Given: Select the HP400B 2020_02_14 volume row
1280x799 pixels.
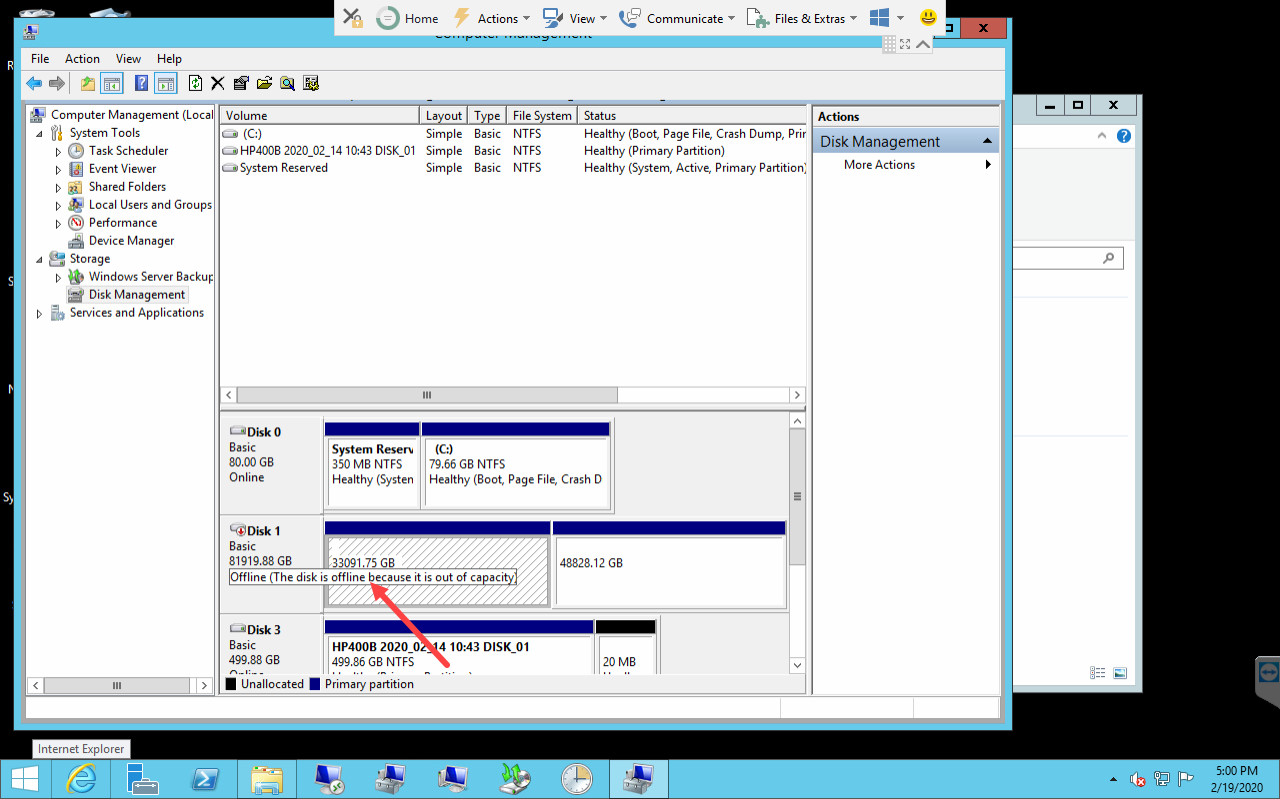Looking at the screenshot, I should [513, 151].
